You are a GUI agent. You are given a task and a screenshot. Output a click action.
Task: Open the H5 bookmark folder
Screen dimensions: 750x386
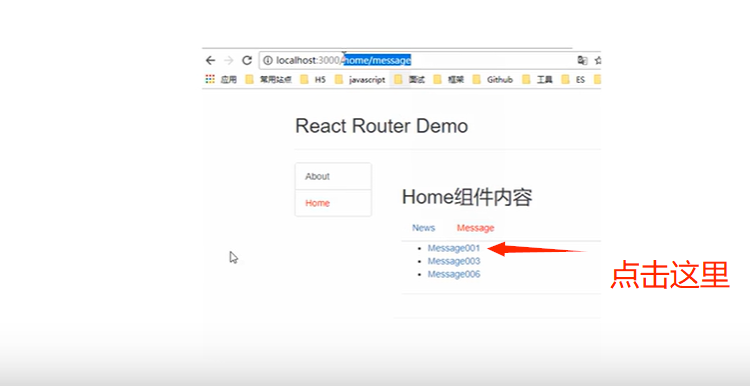coord(313,80)
